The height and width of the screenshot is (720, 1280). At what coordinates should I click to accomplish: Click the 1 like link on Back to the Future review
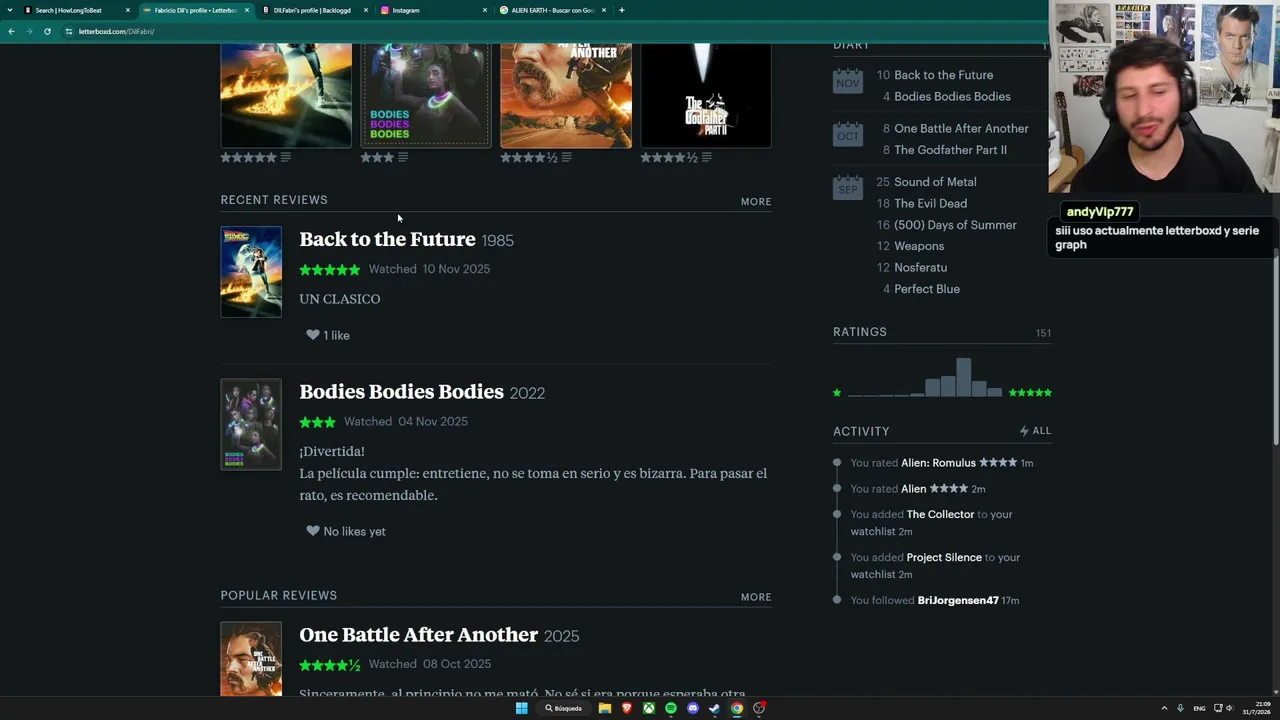click(x=336, y=336)
